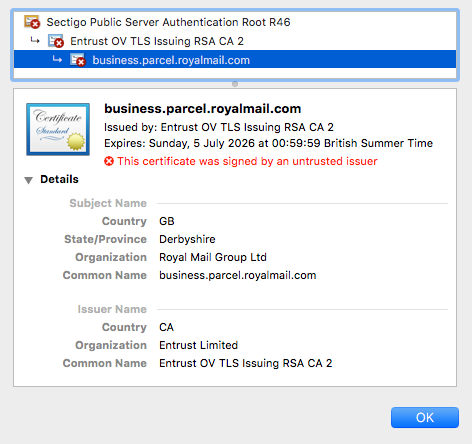Click the untrusted issuer warning text

click(x=247, y=161)
